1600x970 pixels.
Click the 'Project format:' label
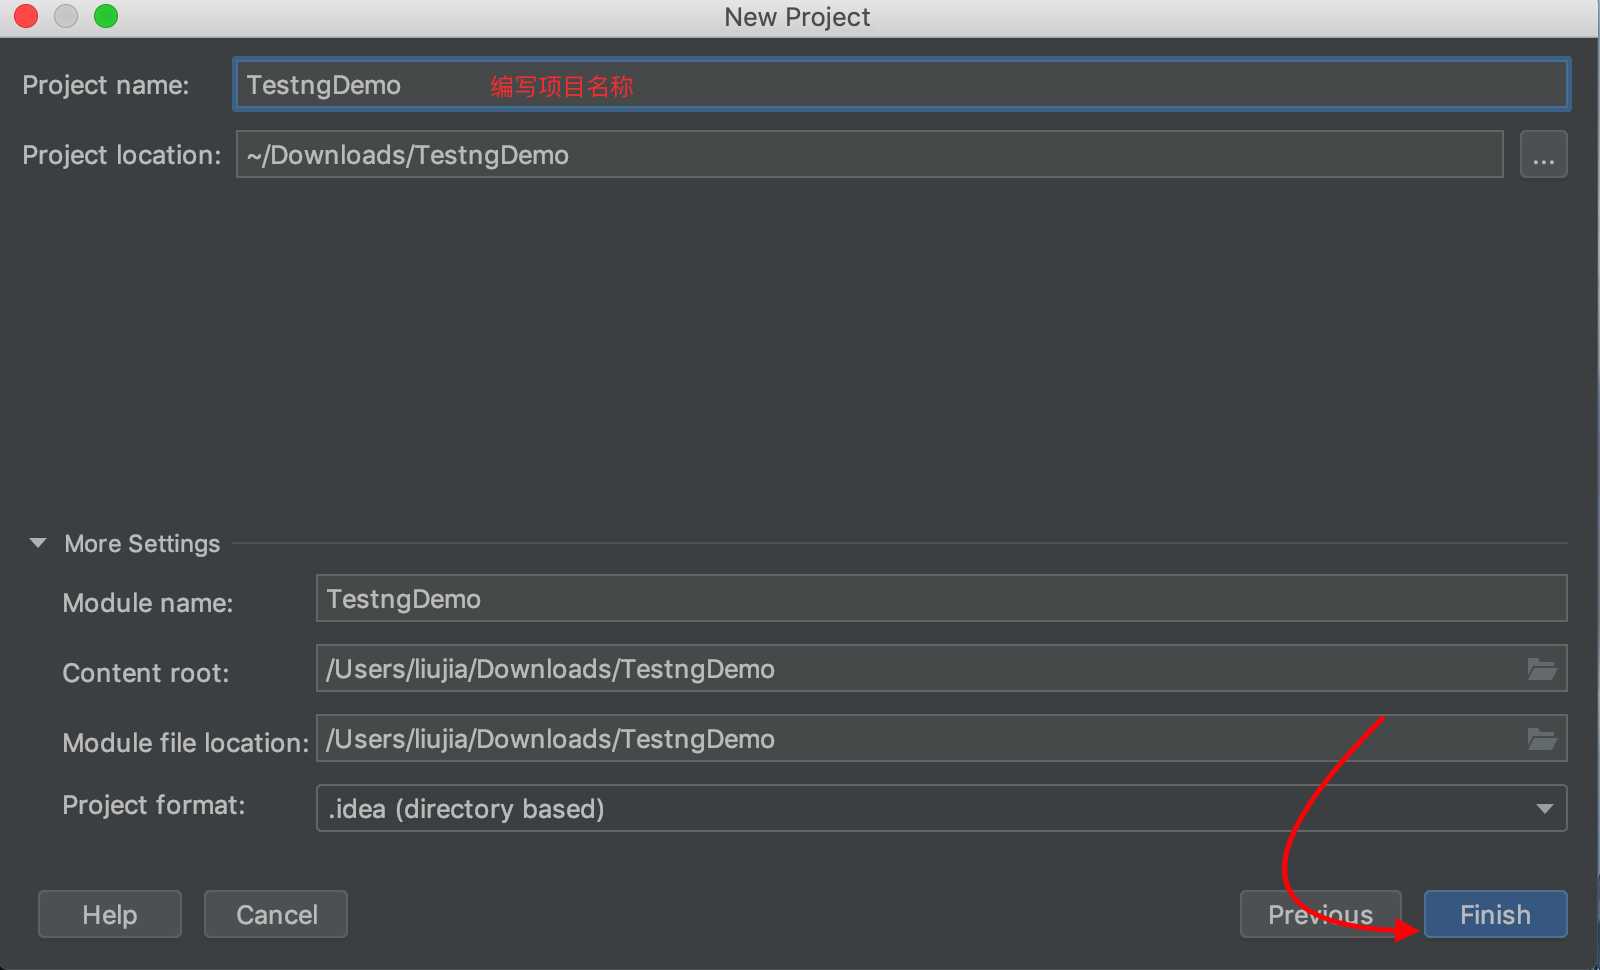pyautogui.click(x=153, y=805)
